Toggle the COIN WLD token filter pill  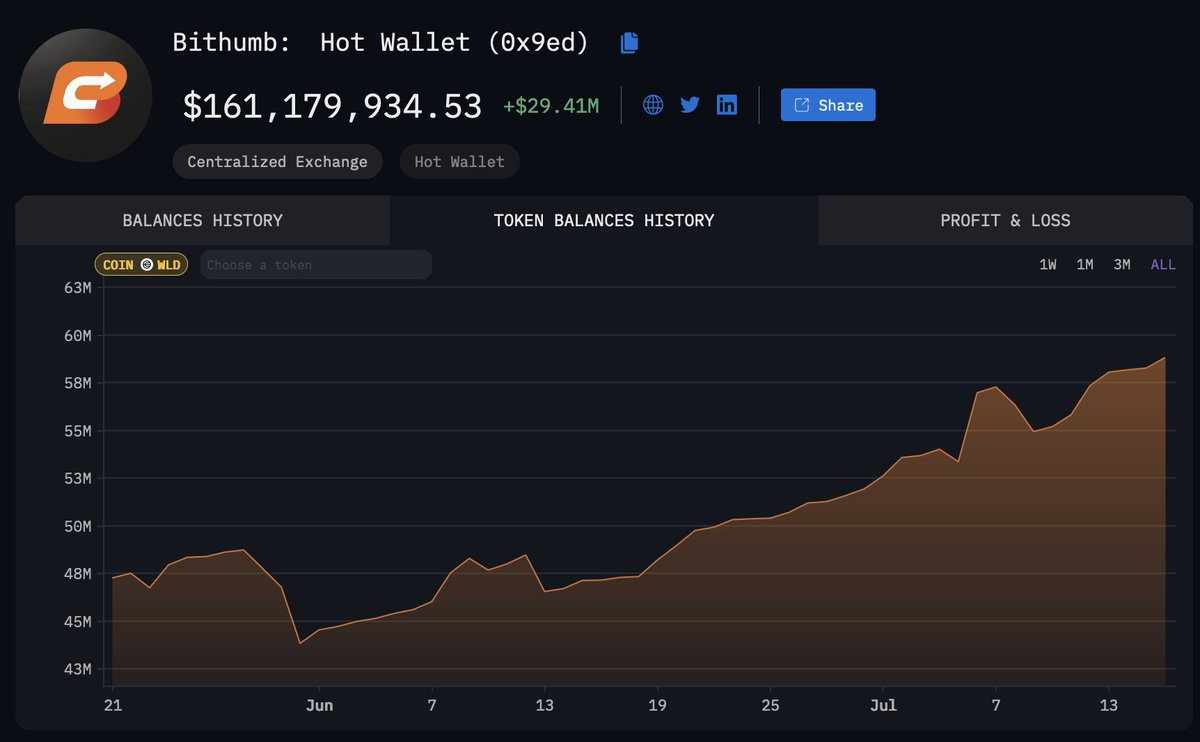(x=141, y=264)
